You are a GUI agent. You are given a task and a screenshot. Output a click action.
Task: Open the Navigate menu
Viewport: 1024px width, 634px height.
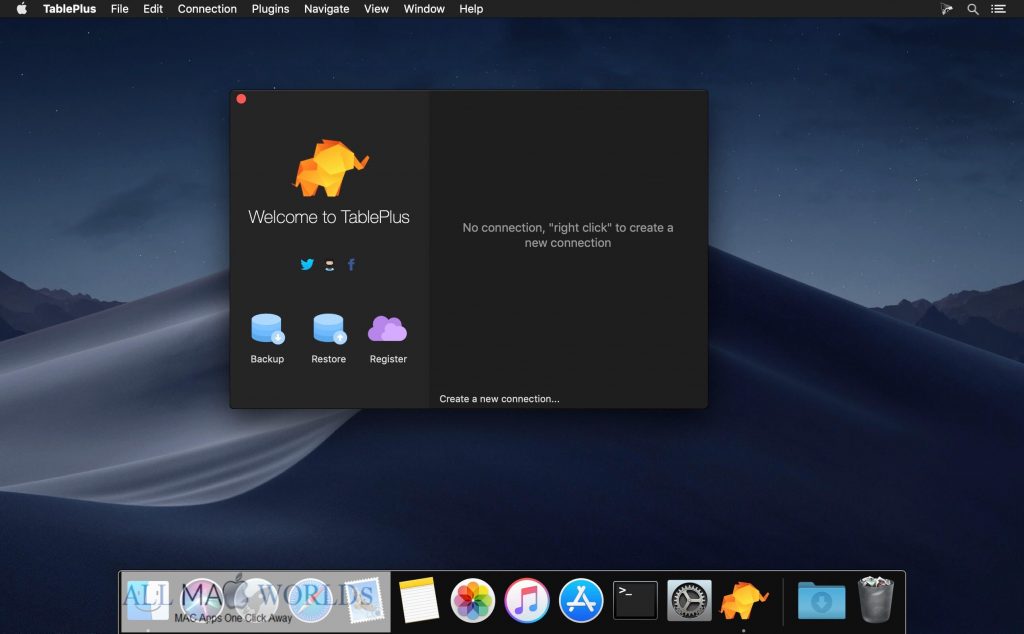coord(327,8)
